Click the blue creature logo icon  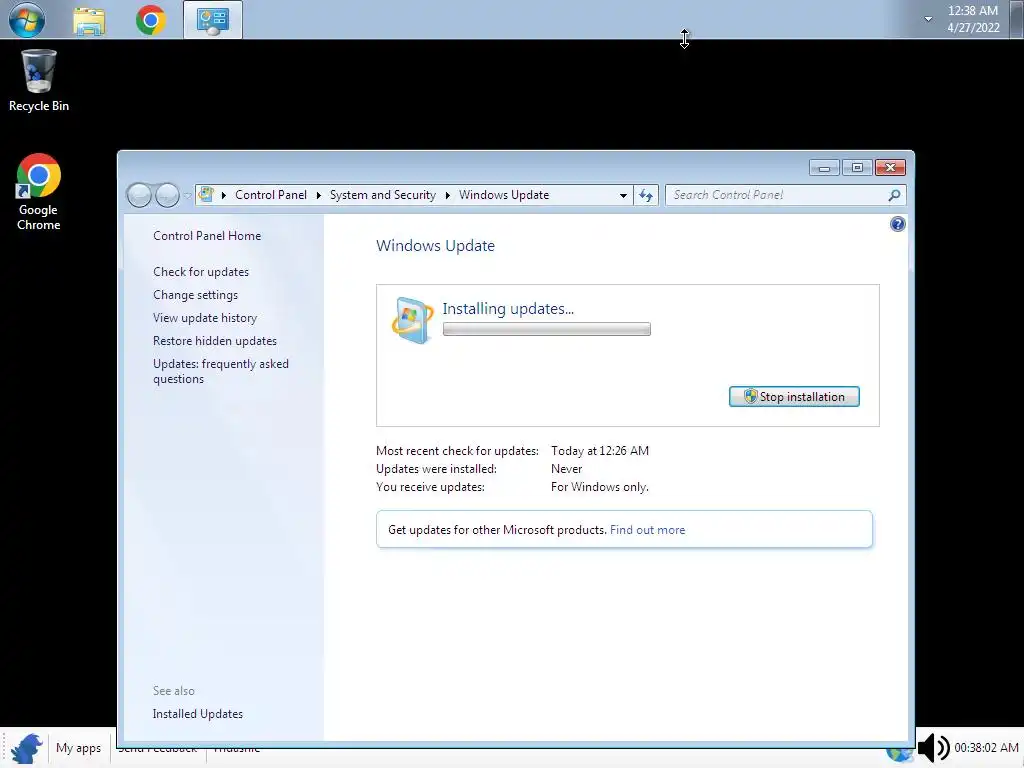click(x=26, y=748)
